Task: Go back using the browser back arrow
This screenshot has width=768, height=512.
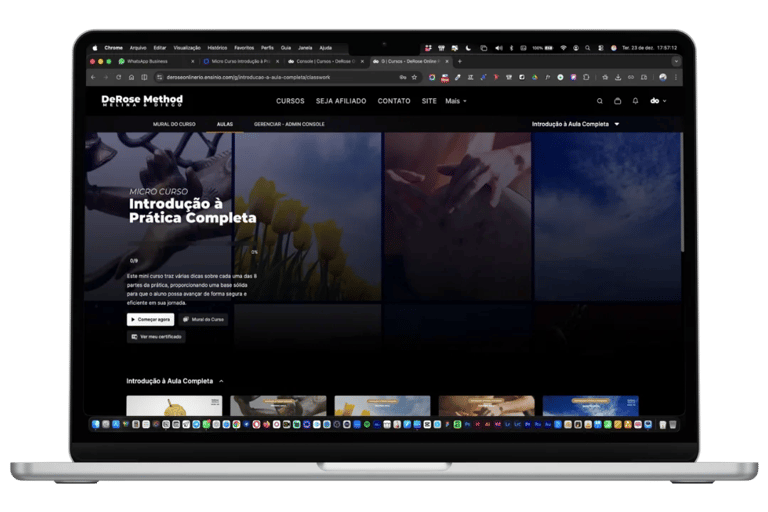Action: (93, 77)
